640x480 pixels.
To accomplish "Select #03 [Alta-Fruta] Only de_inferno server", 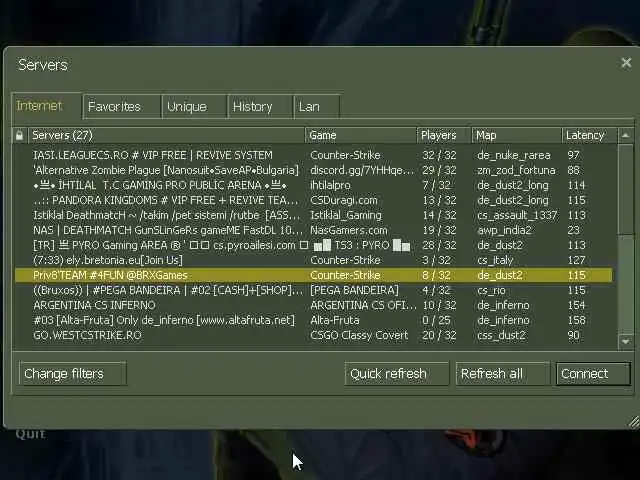I will 313,320.
